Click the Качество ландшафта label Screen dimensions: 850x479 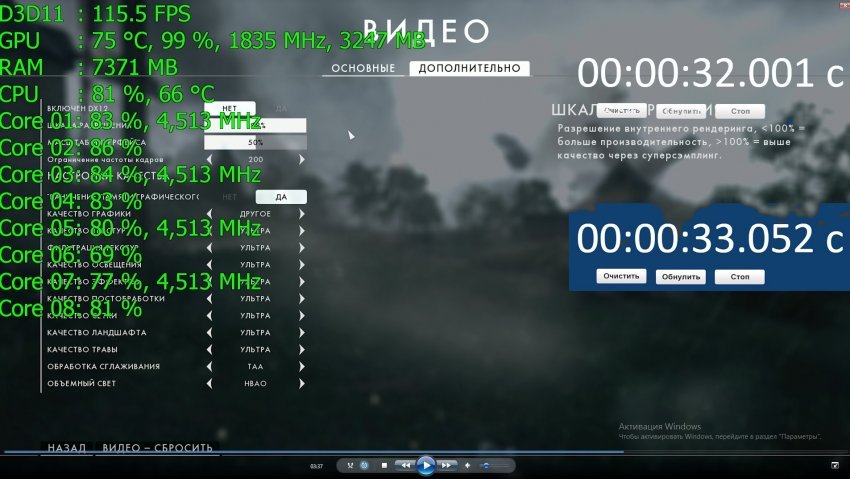tap(96, 333)
